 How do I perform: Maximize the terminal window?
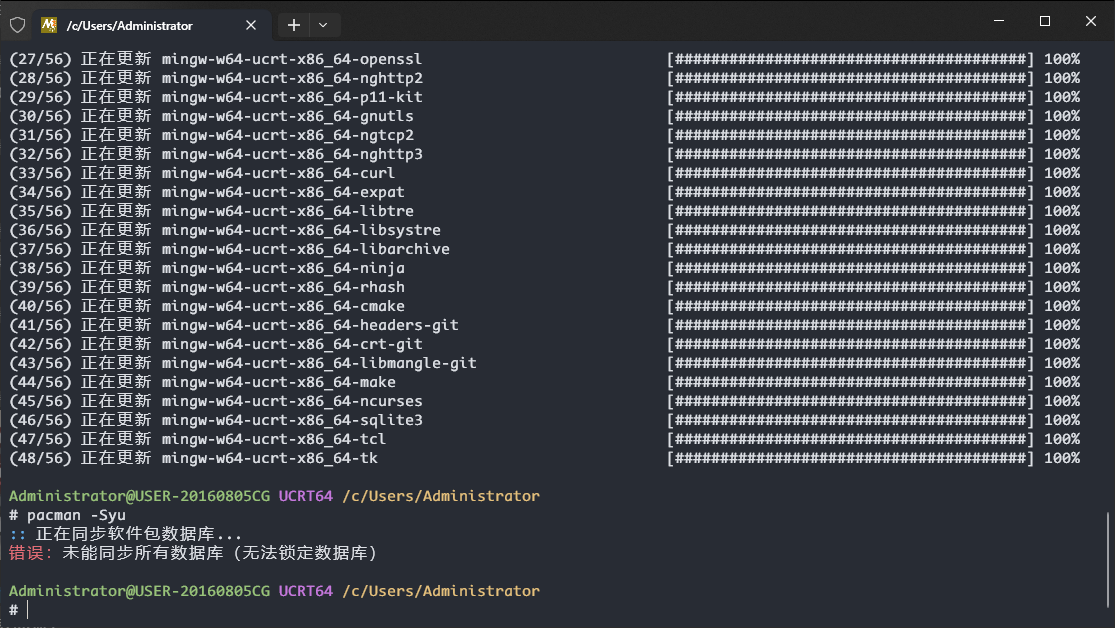[x=1044, y=21]
